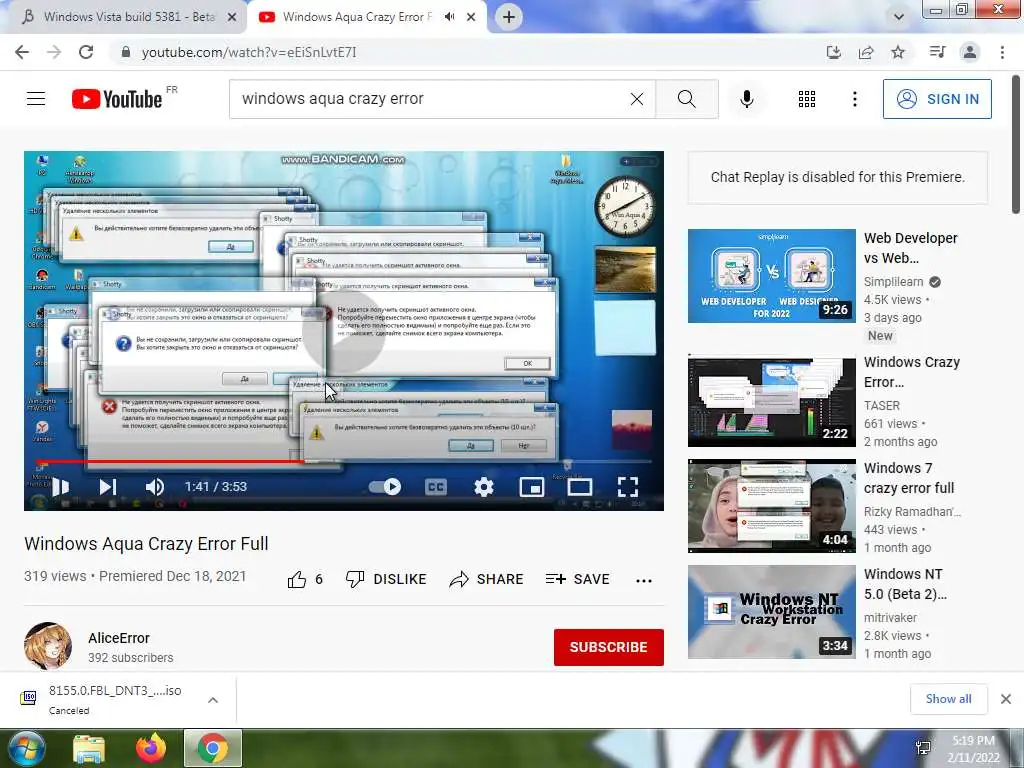Open a new Chrome tab

point(509,17)
